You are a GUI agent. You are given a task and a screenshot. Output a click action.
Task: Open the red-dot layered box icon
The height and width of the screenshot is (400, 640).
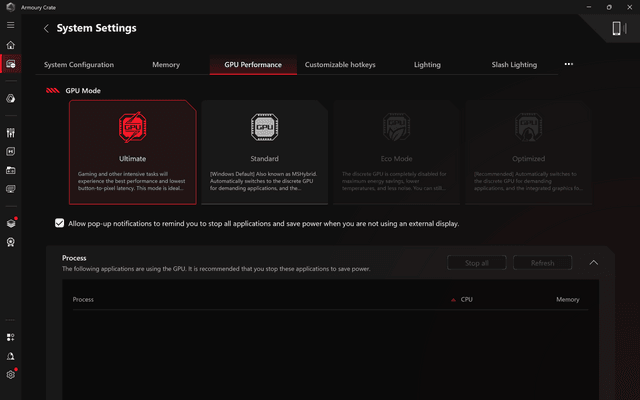tap(11, 223)
